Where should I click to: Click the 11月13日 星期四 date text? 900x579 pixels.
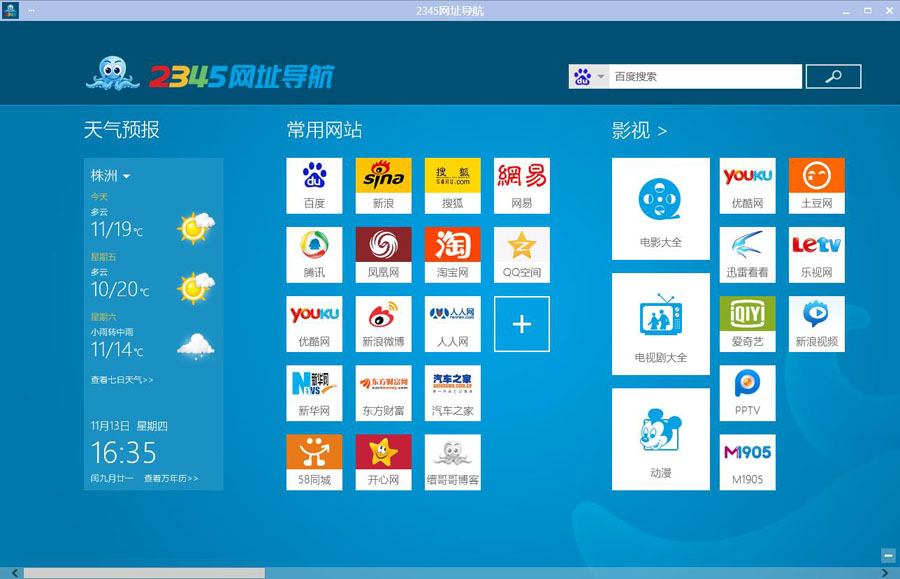pyautogui.click(x=129, y=426)
